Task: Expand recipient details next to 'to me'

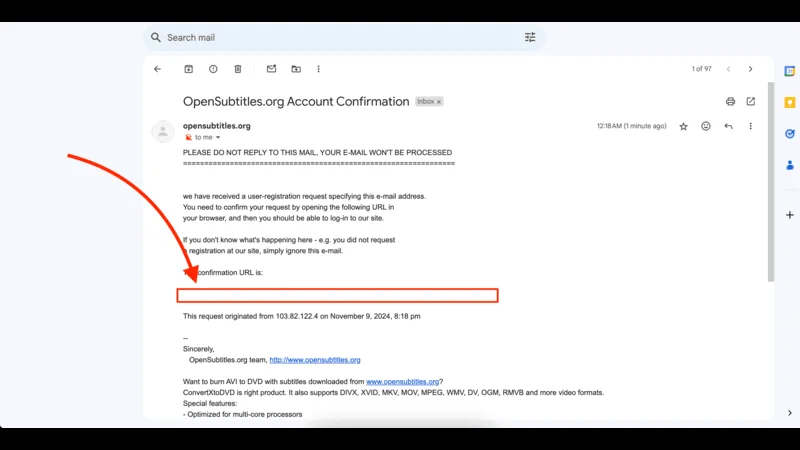Action: (x=218, y=138)
